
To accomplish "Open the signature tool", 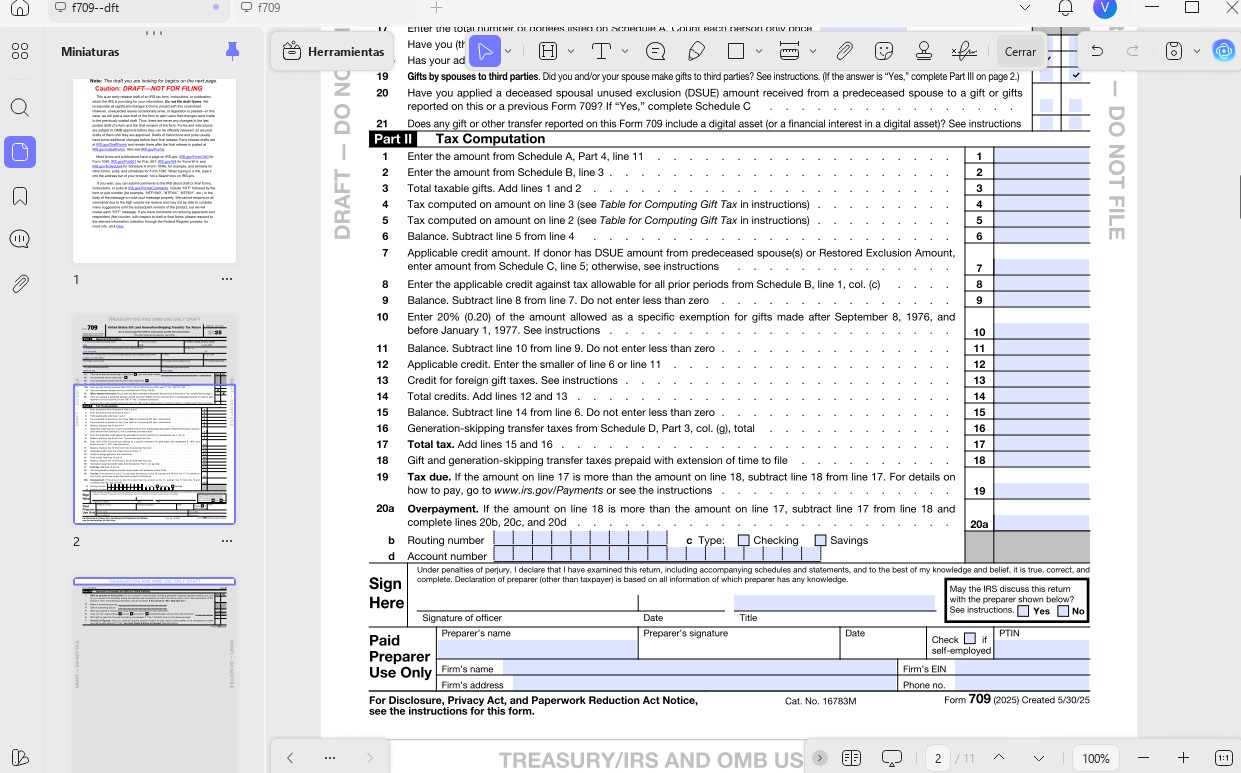I will [x=964, y=51].
